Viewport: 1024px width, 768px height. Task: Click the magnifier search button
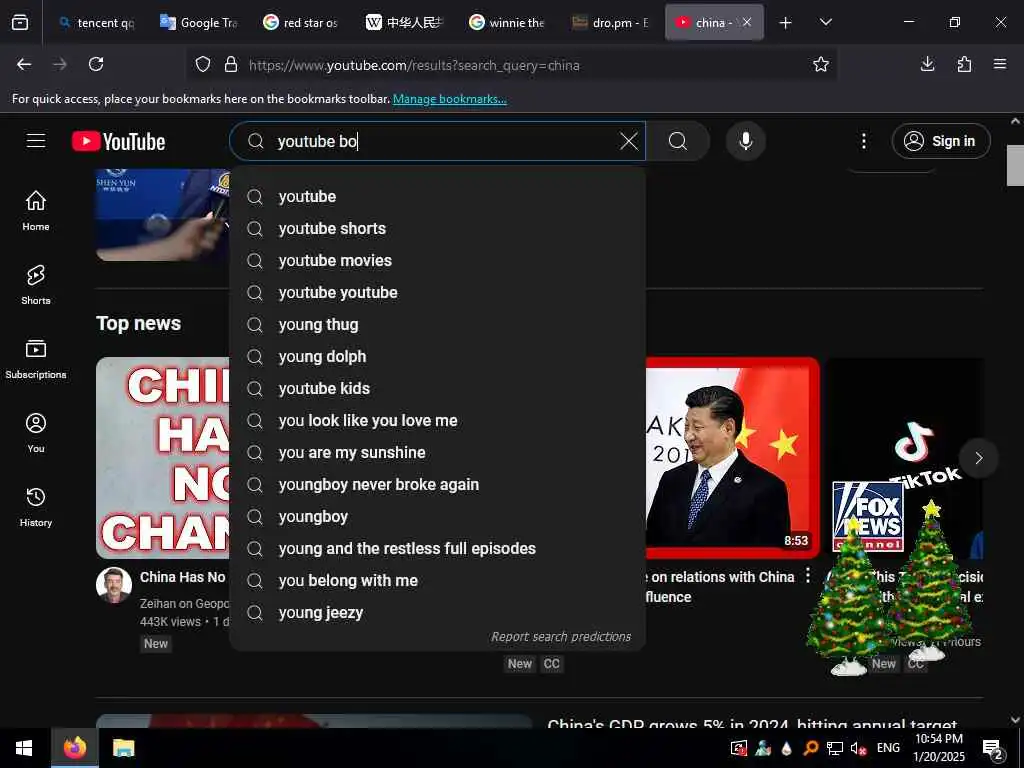(678, 141)
